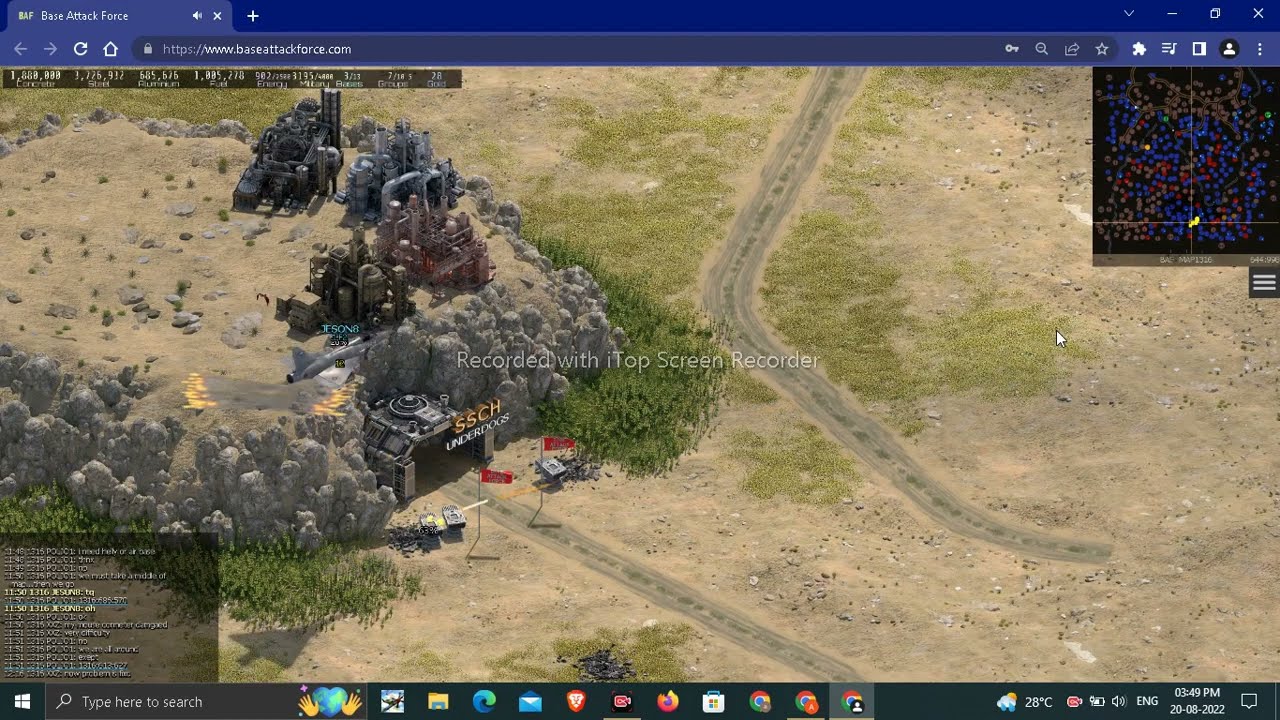Share this page via share icon
Viewport: 1280px width, 720px height.
1072,49
